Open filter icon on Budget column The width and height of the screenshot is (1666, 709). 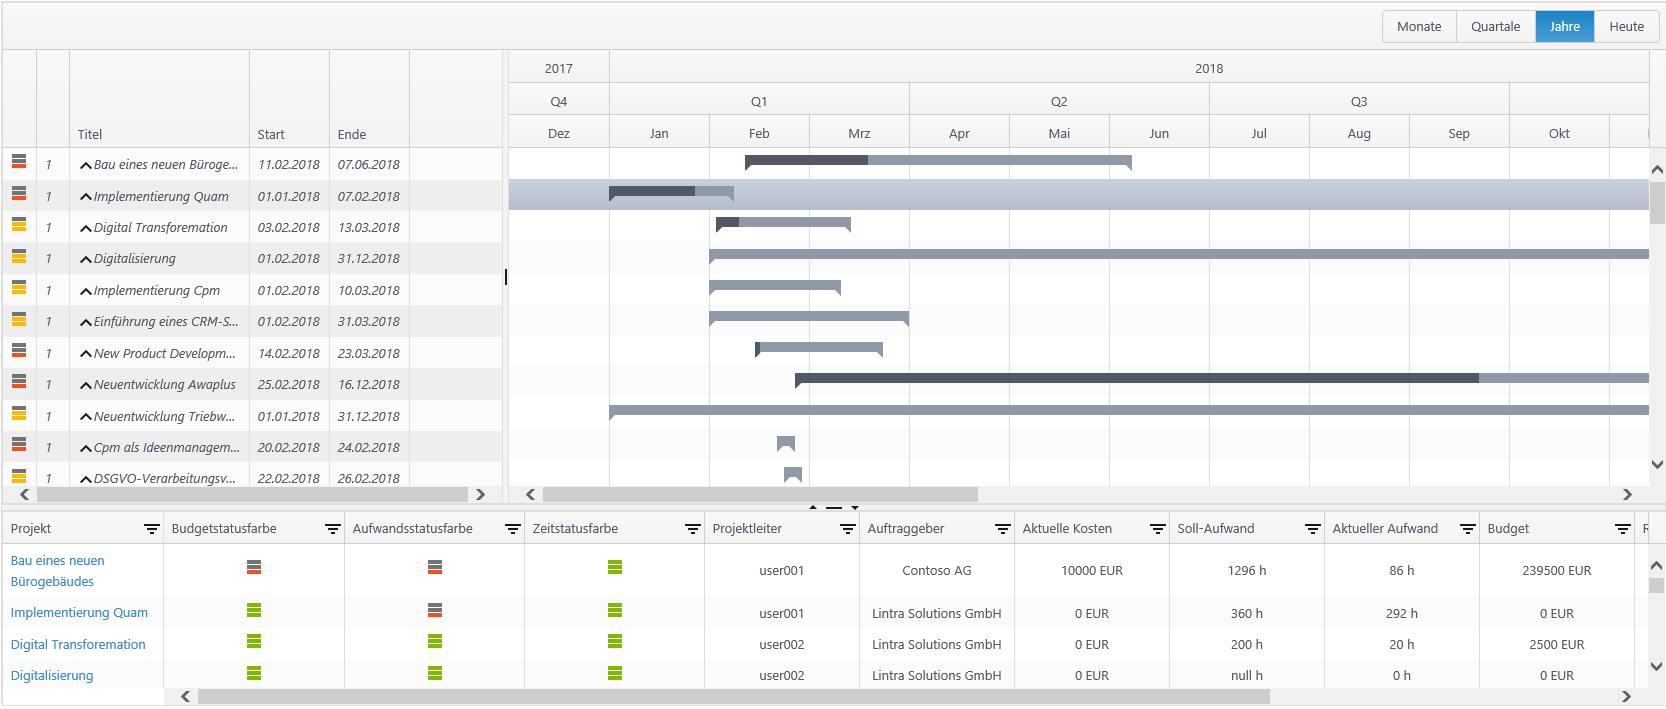1622,529
